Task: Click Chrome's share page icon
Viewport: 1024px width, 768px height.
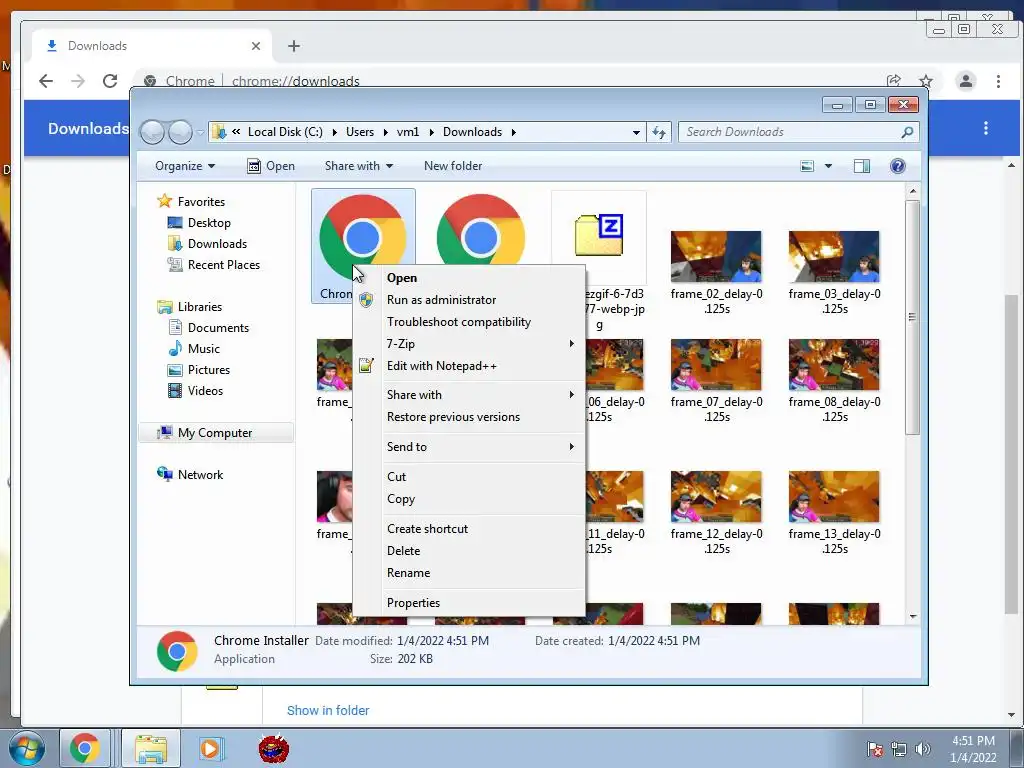Action: click(x=893, y=80)
